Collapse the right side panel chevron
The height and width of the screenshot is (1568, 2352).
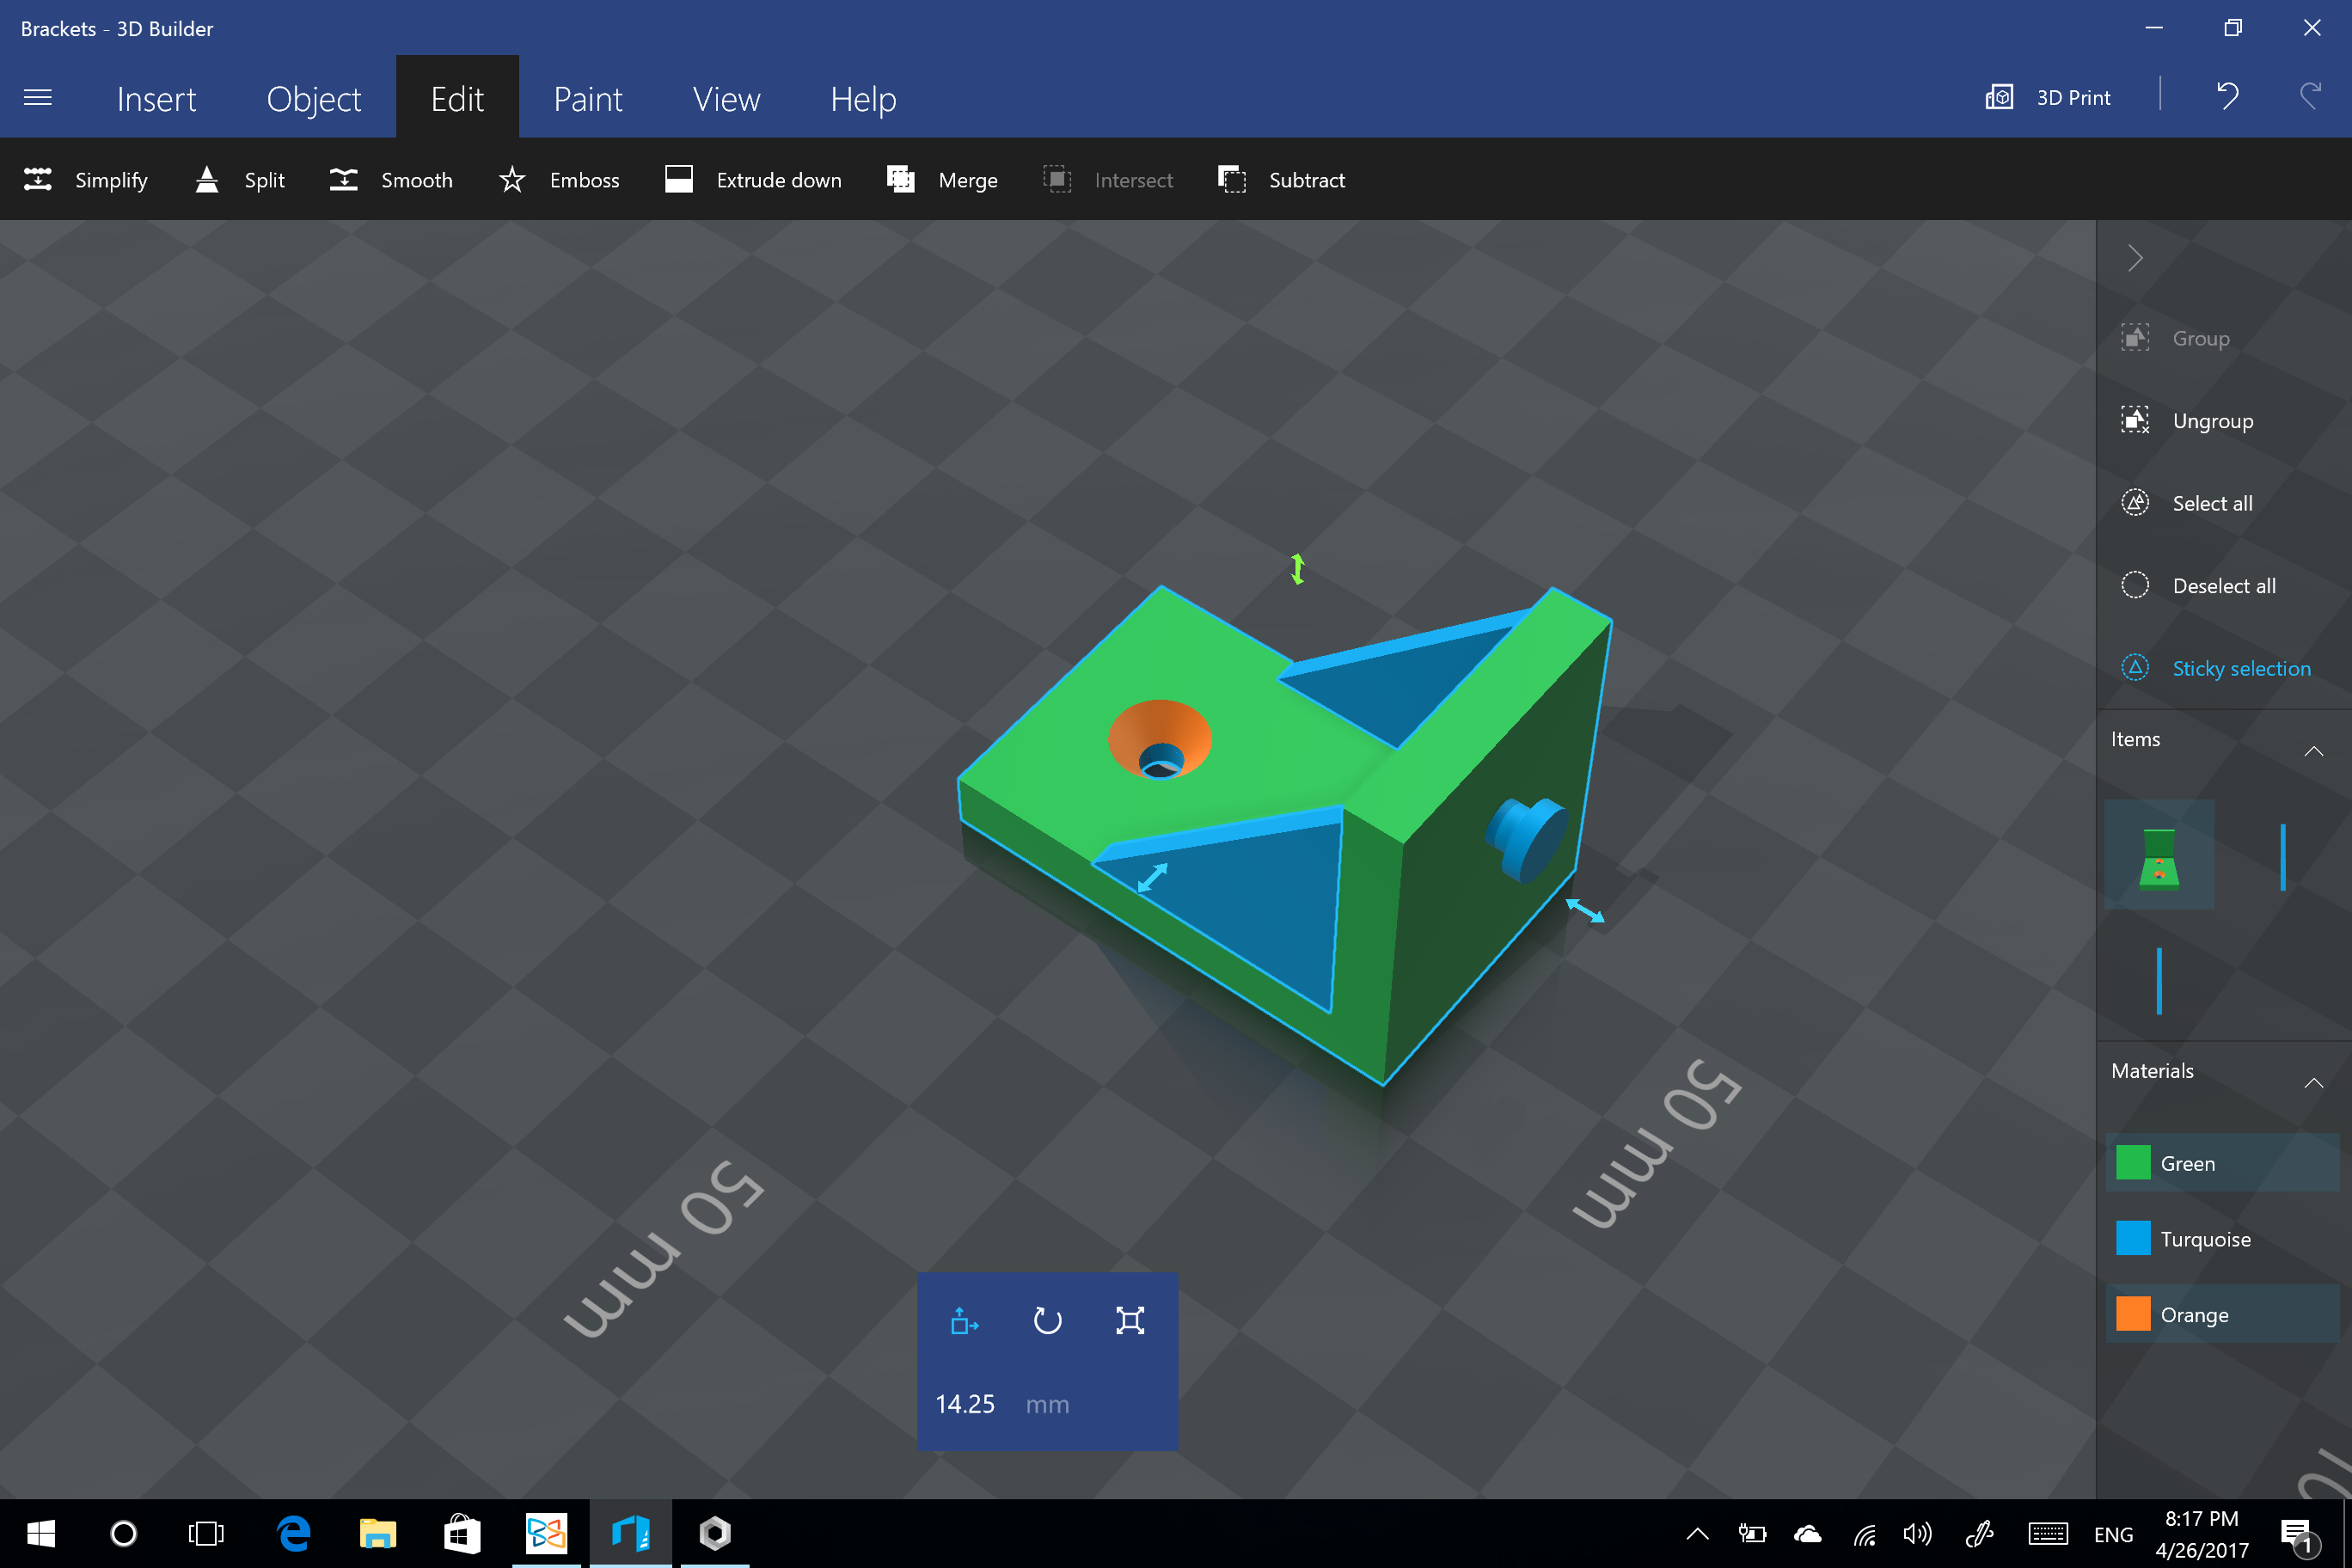(2135, 258)
